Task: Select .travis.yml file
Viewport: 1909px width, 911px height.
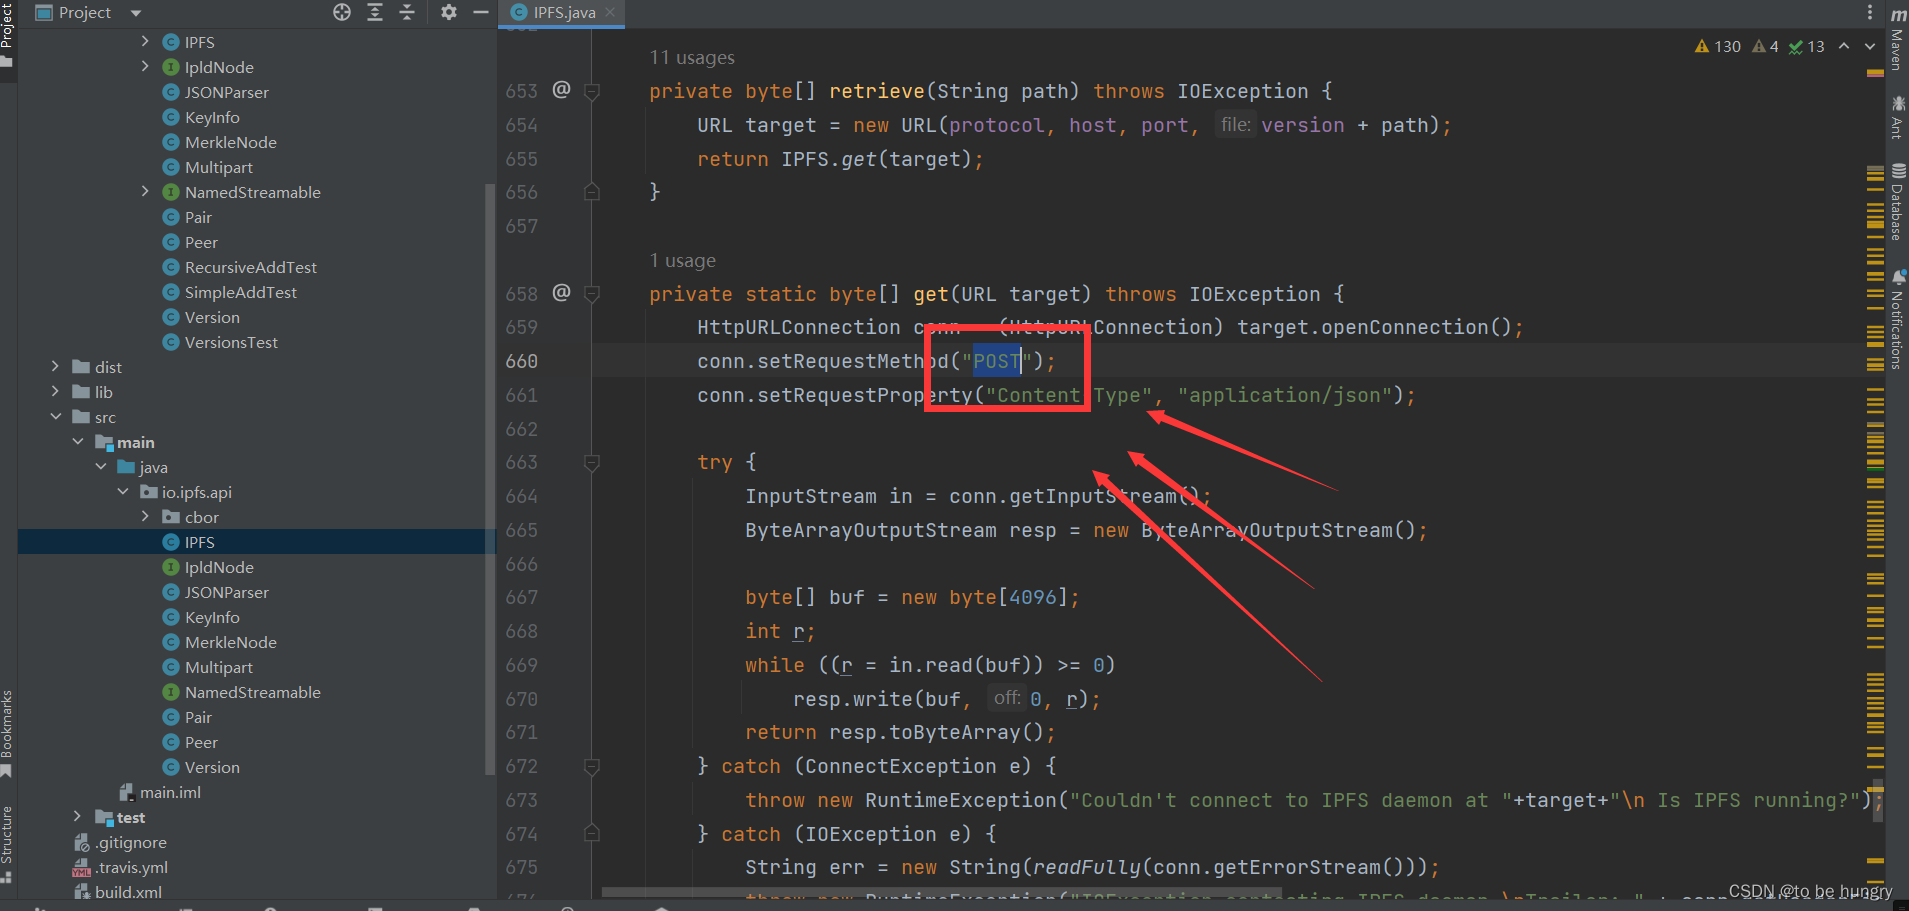Action: (x=122, y=867)
